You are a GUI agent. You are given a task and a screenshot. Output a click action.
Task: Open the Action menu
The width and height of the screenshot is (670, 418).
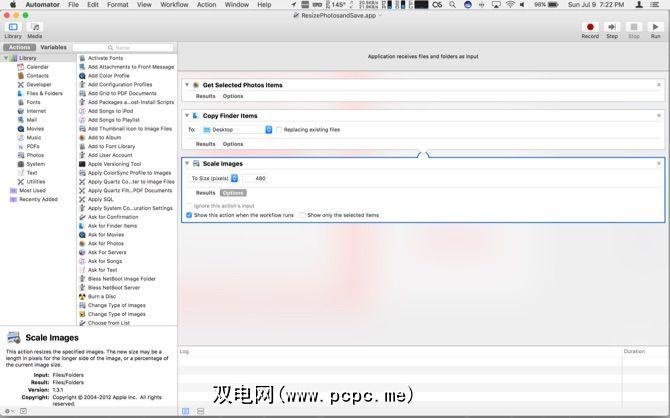point(206,5)
